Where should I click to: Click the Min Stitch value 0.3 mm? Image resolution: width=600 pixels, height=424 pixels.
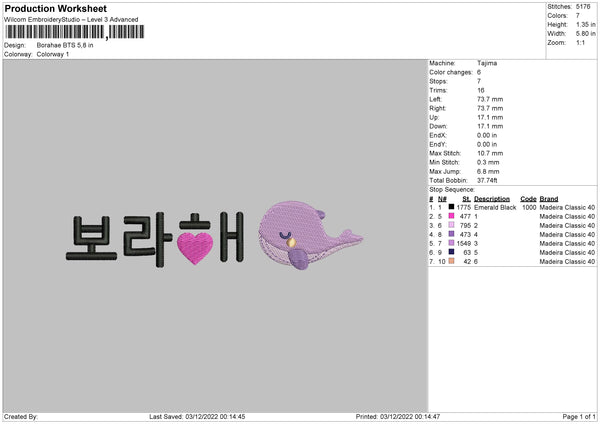pos(488,162)
